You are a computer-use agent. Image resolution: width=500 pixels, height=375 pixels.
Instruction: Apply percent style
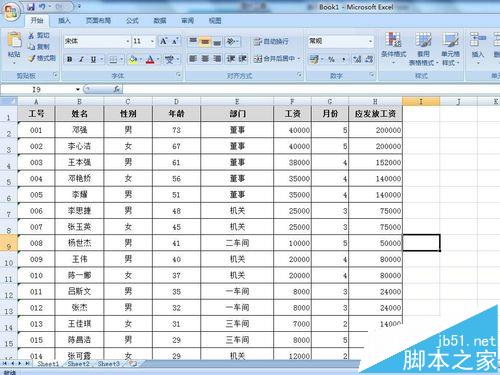331,59
